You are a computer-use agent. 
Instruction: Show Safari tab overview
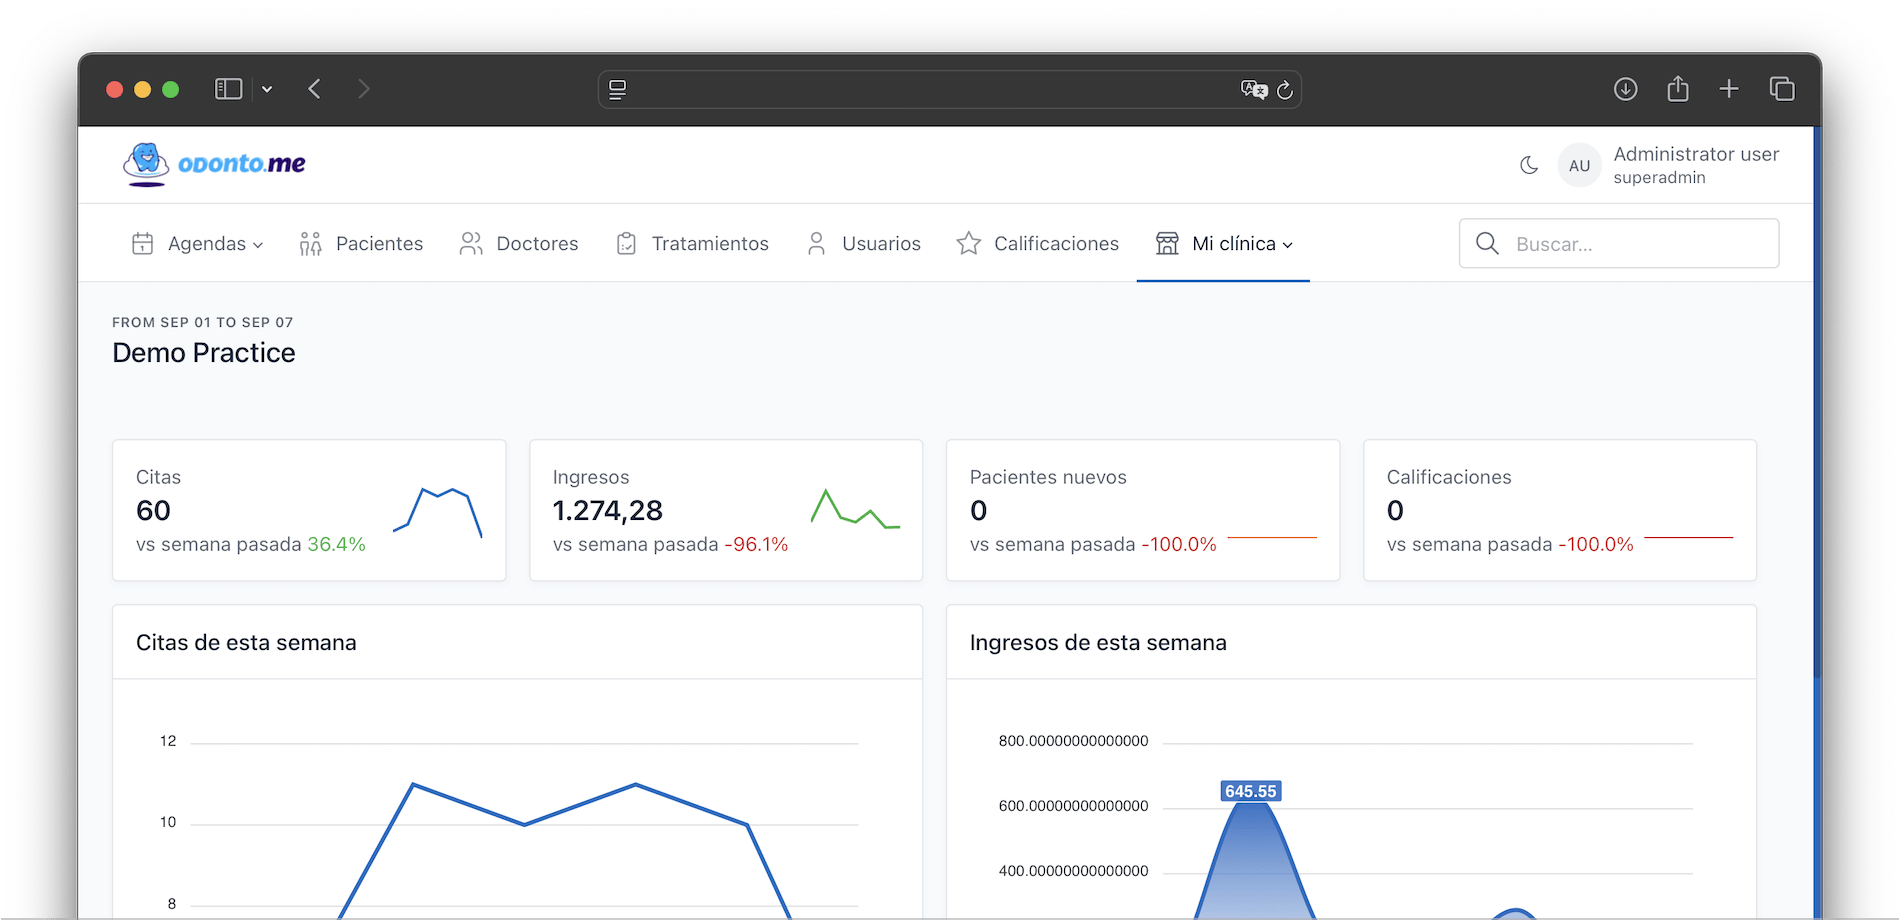(1782, 89)
